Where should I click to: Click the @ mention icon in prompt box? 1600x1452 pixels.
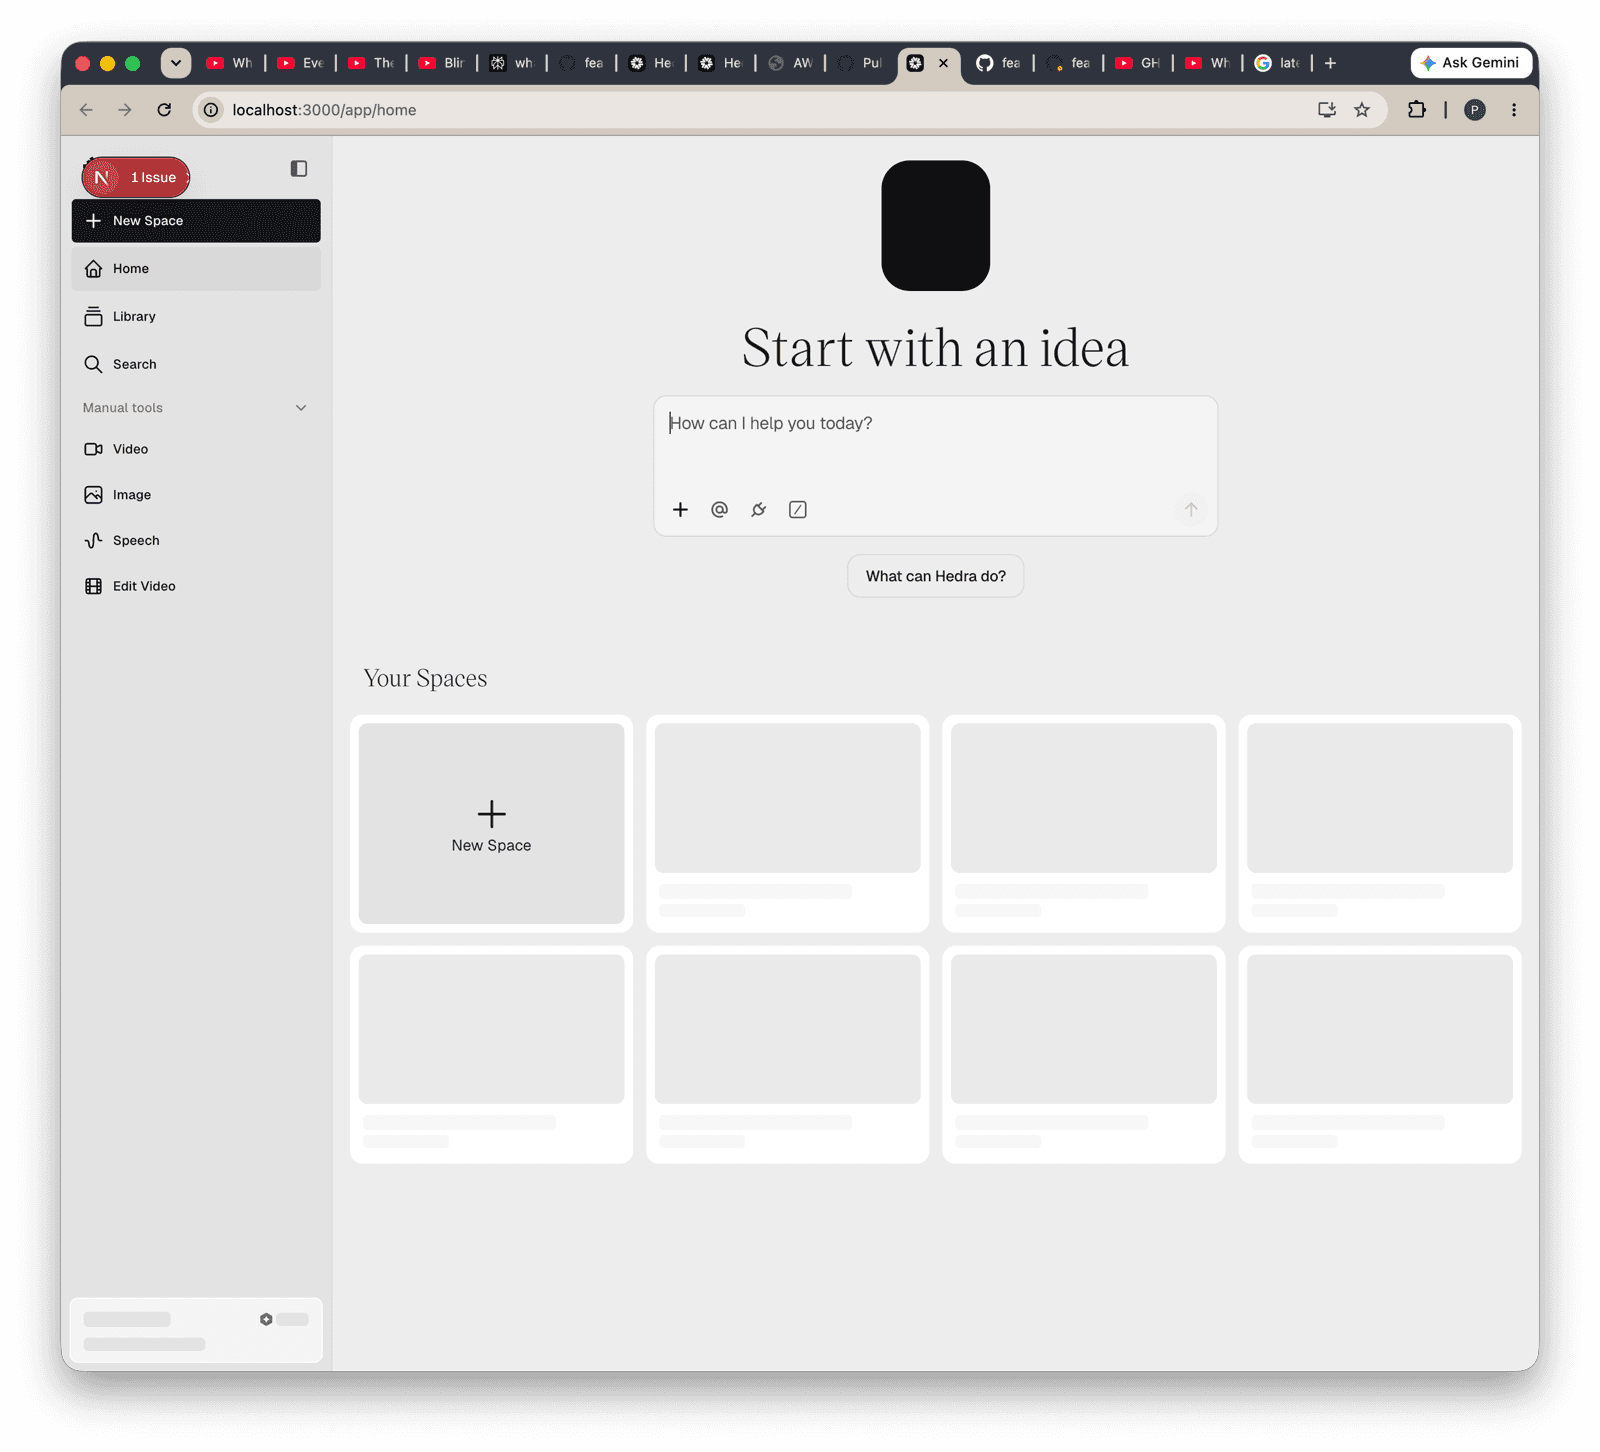pyautogui.click(x=719, y=510)
